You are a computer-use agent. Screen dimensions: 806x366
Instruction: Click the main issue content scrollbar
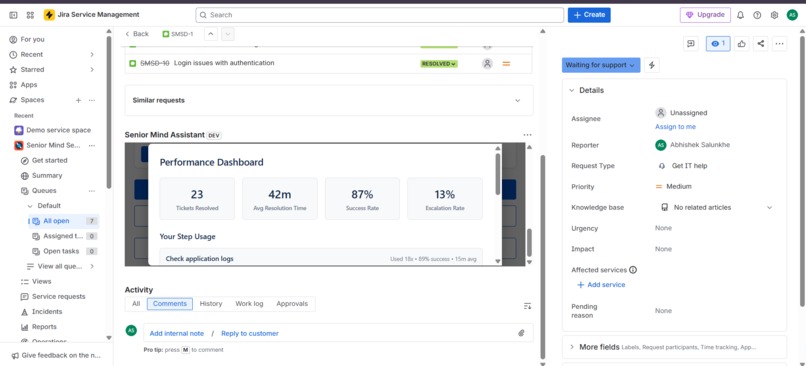point(542,257)
